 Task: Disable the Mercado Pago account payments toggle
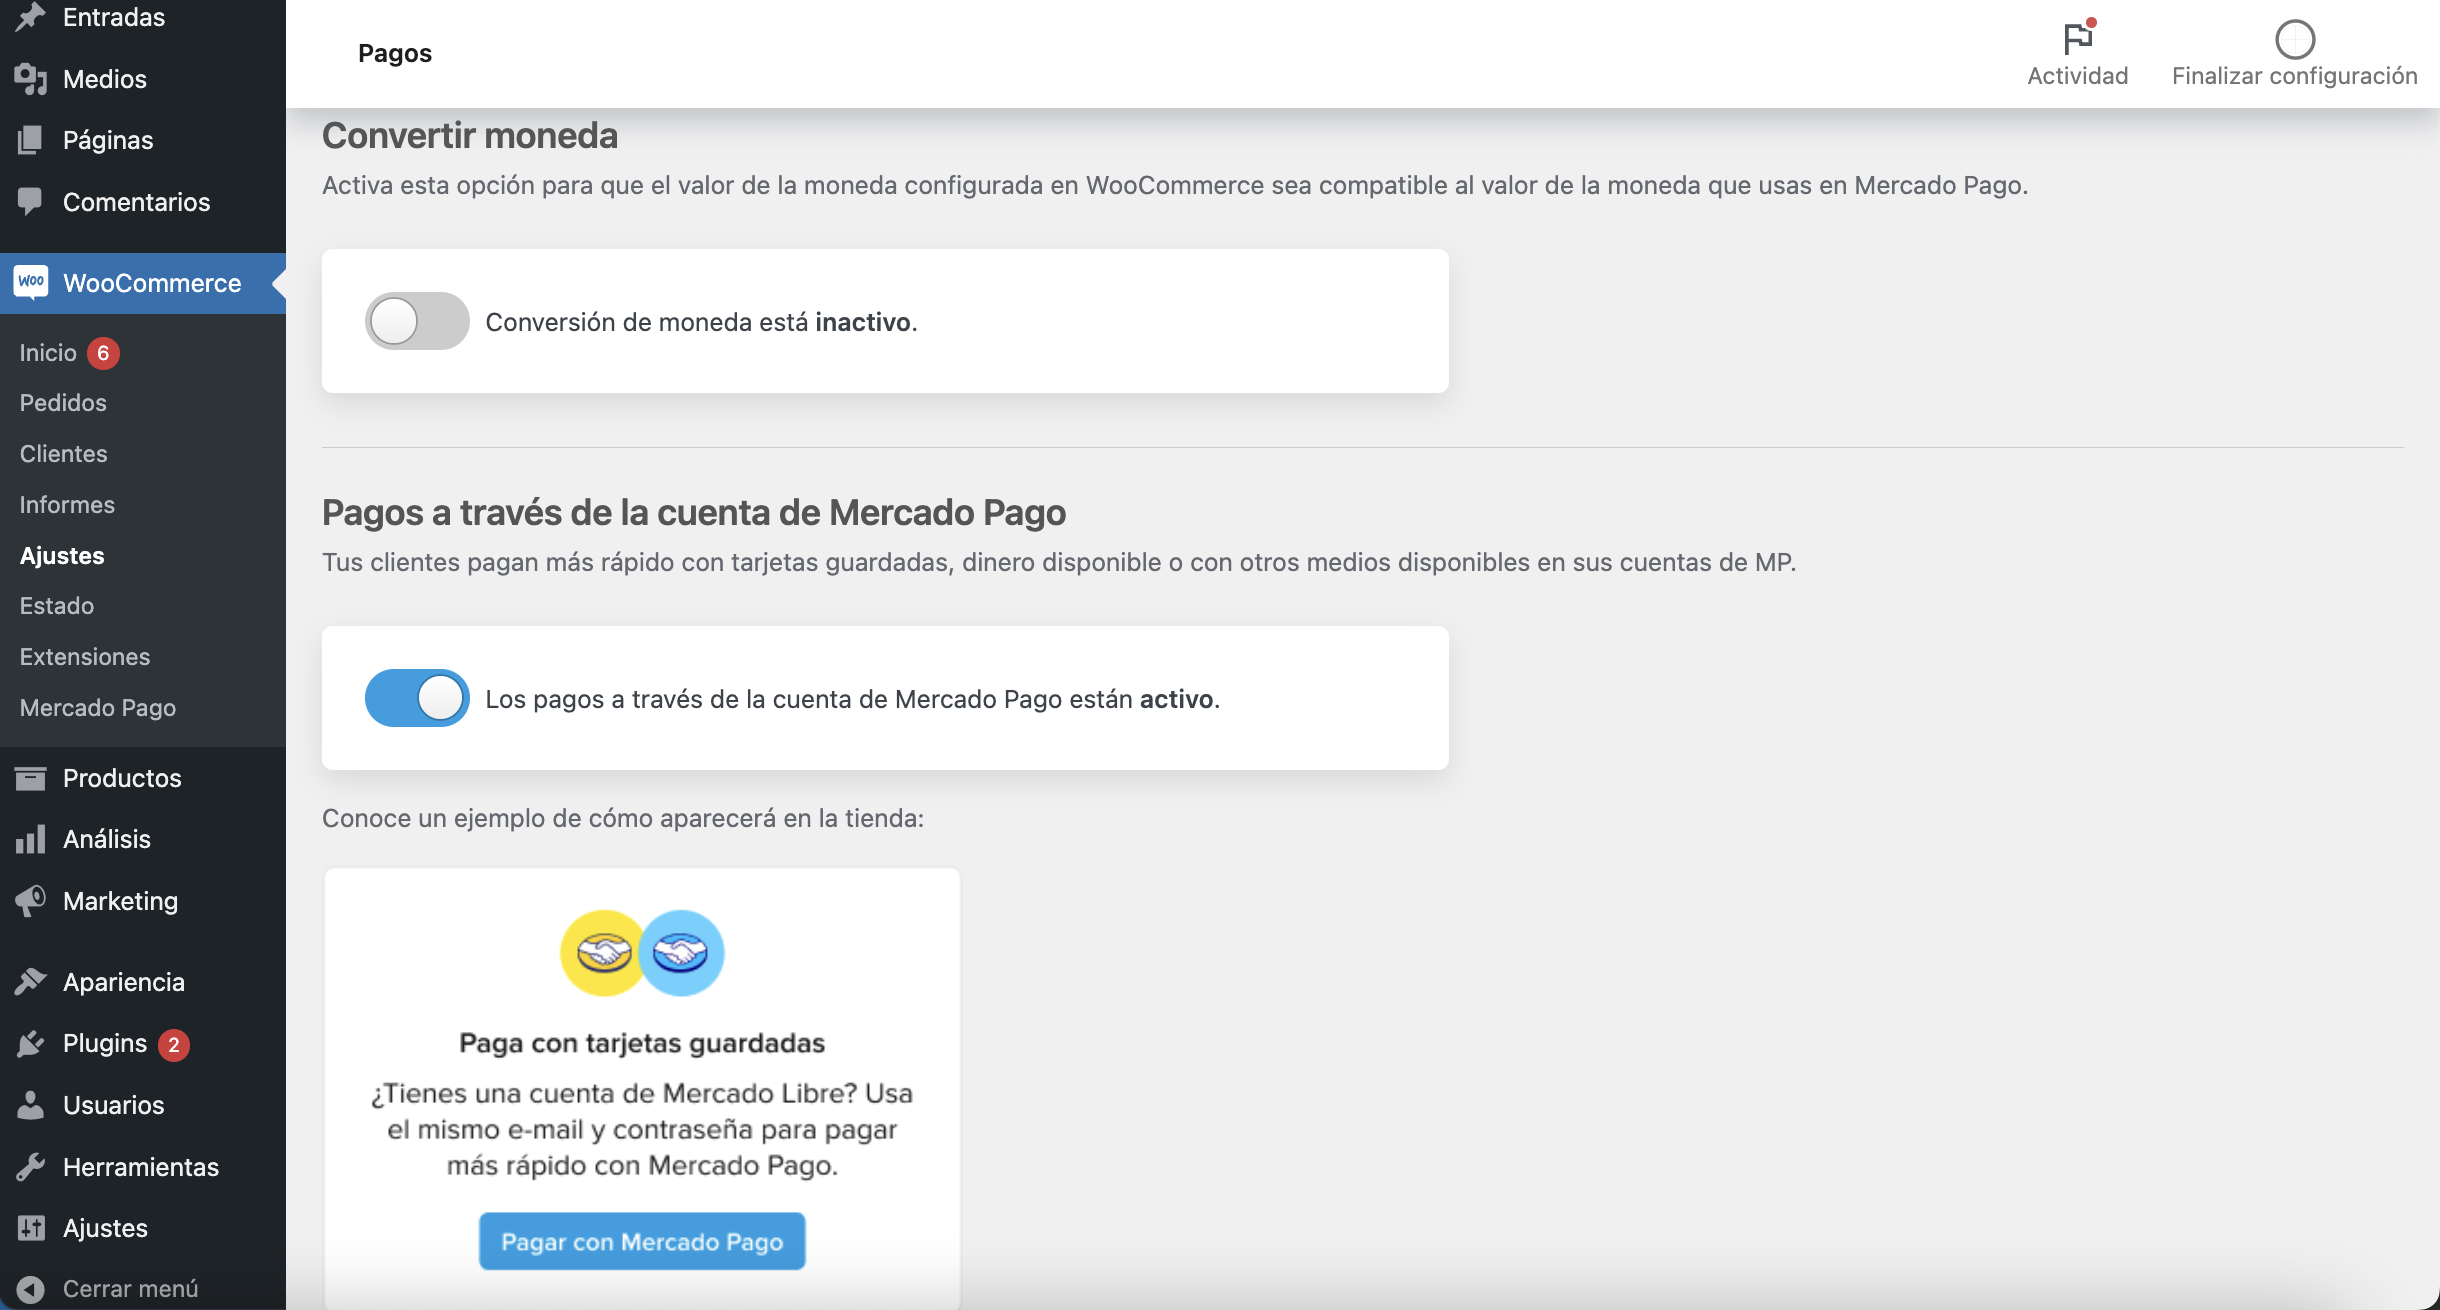(x=417, y=698)
